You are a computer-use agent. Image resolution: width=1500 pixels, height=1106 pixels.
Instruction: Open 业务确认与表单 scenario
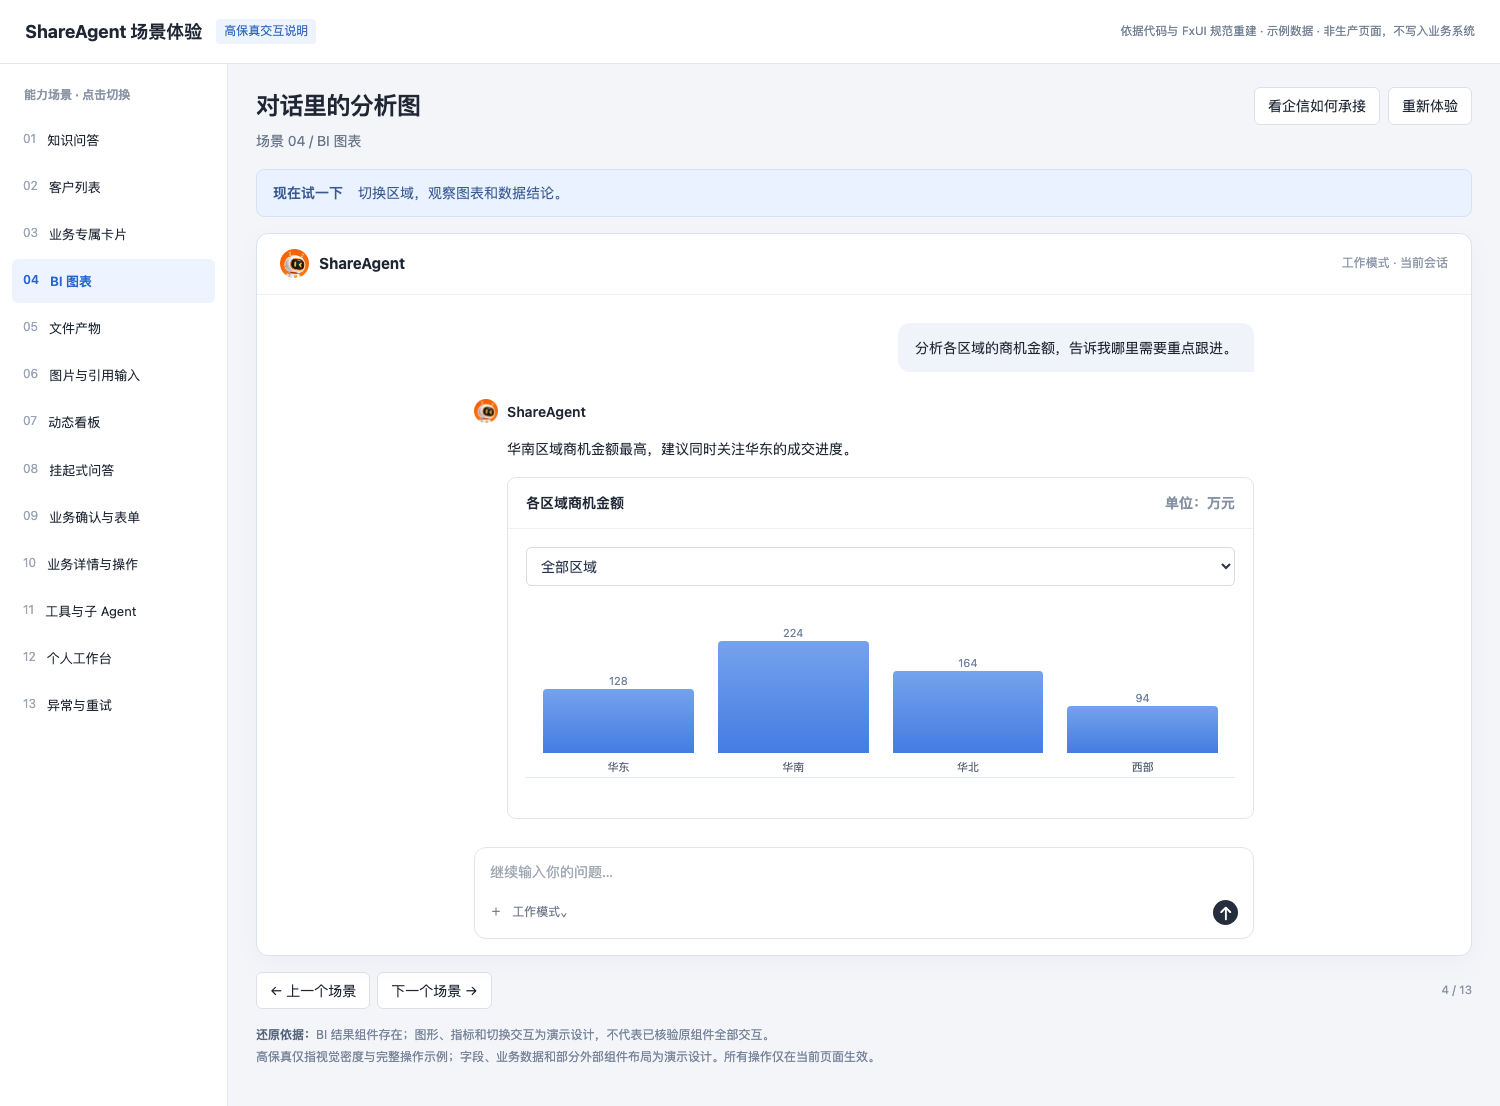tap(113, 517)
